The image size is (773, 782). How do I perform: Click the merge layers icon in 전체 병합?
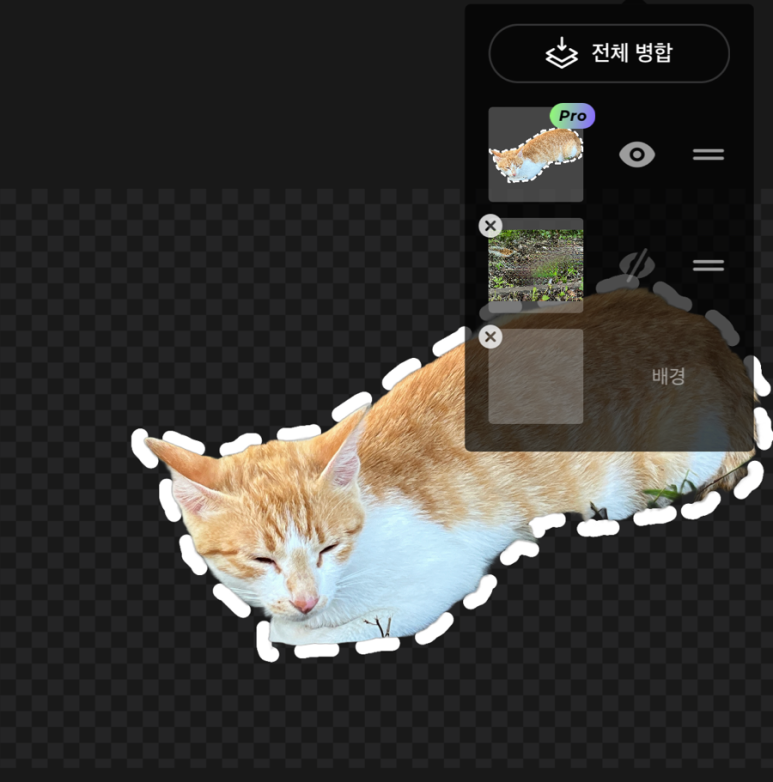click(x=562, y=53)
